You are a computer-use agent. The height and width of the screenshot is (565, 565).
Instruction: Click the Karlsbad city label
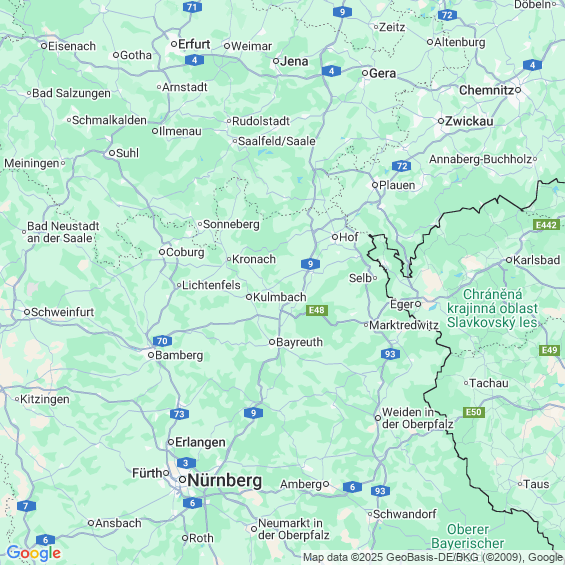[536, 260]
